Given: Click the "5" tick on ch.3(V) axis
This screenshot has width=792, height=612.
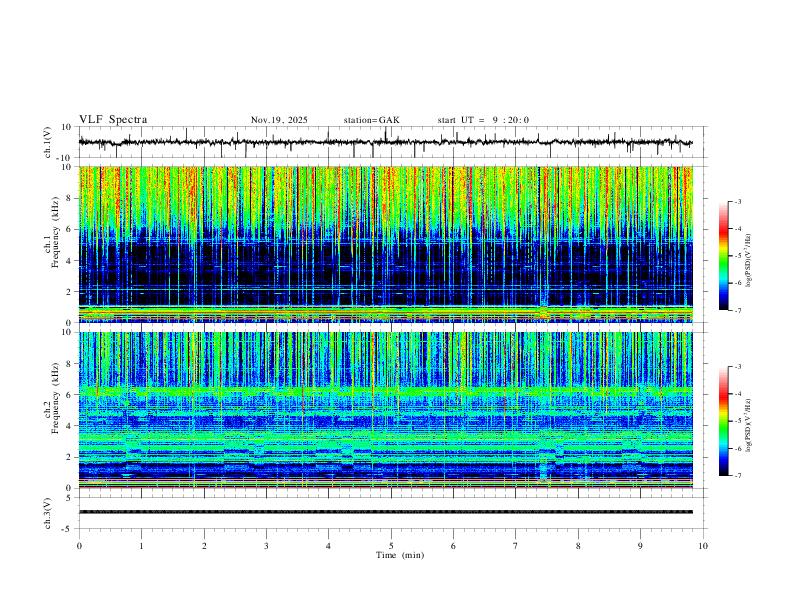Looking at the screenshot, I should 70,498.
